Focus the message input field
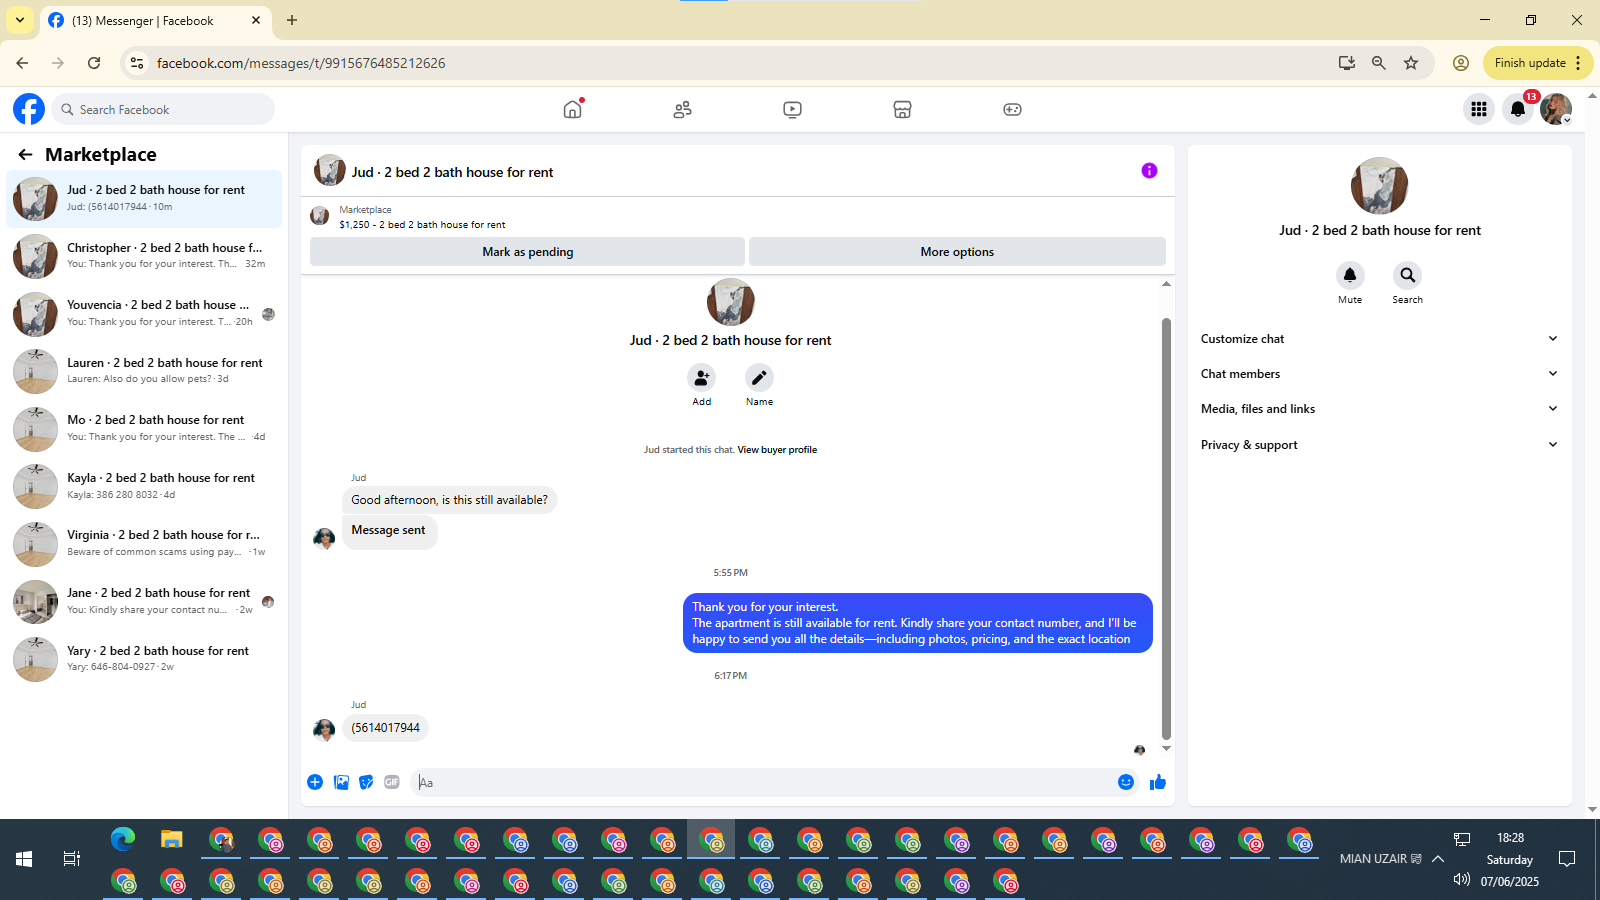This screenshot has height=900, width=1600. [765, 782]
